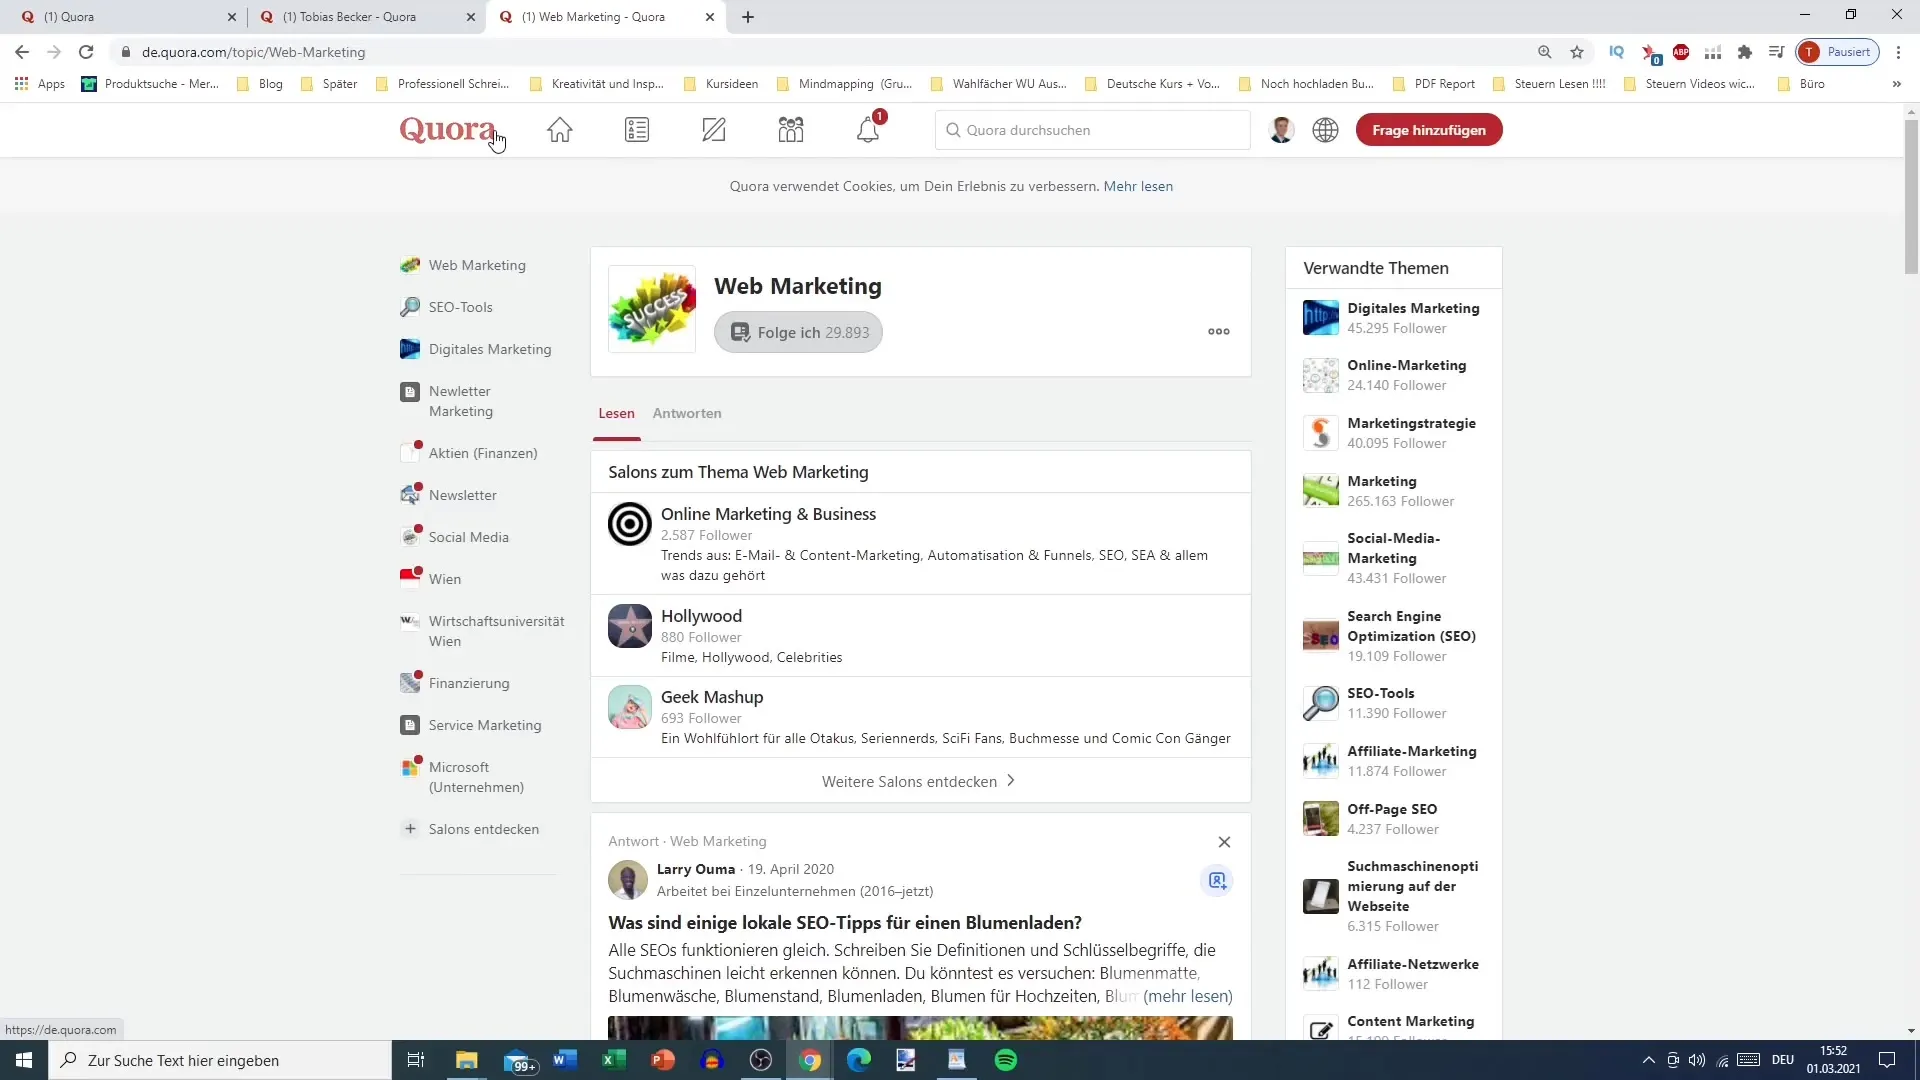Reload the page with the refresh icon
The width and height of the screenshot is (1920, 1080).
click(x=86, y=52)
